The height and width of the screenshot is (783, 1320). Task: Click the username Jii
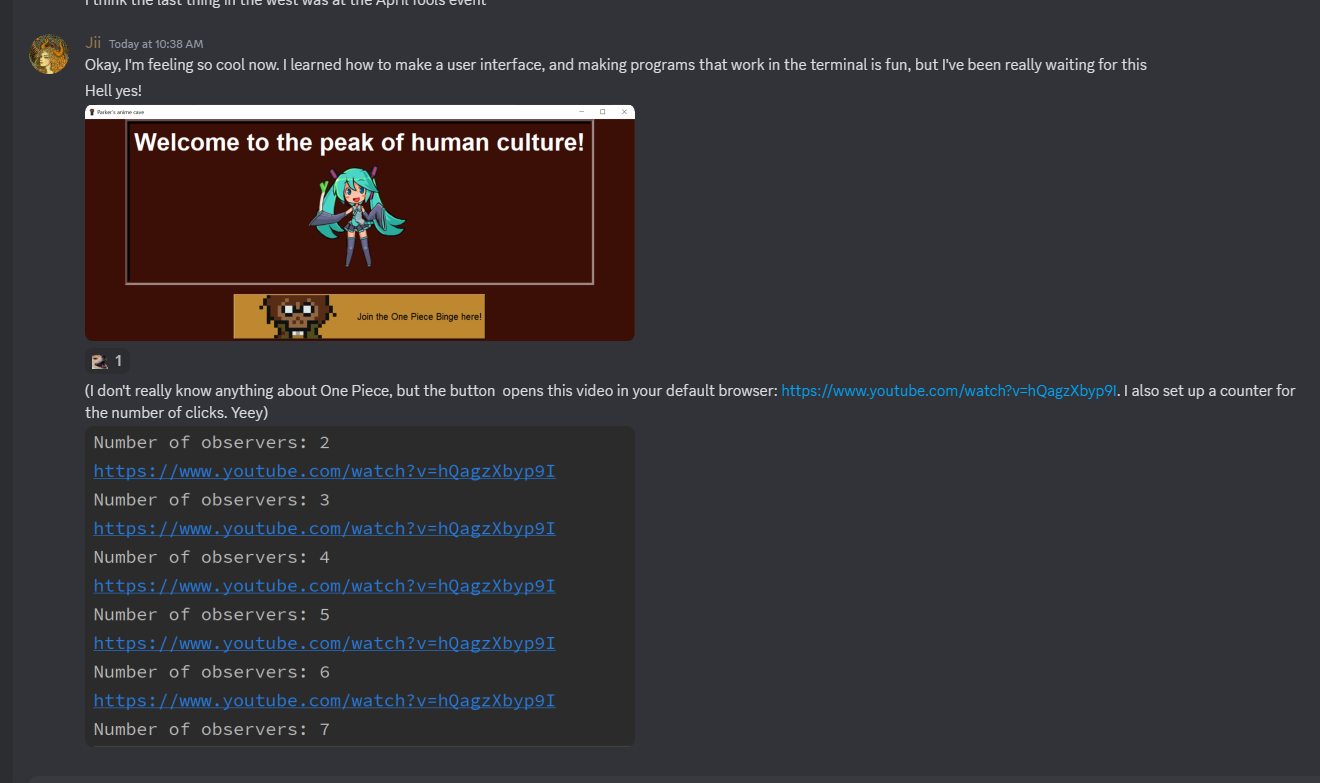(93, 43)
